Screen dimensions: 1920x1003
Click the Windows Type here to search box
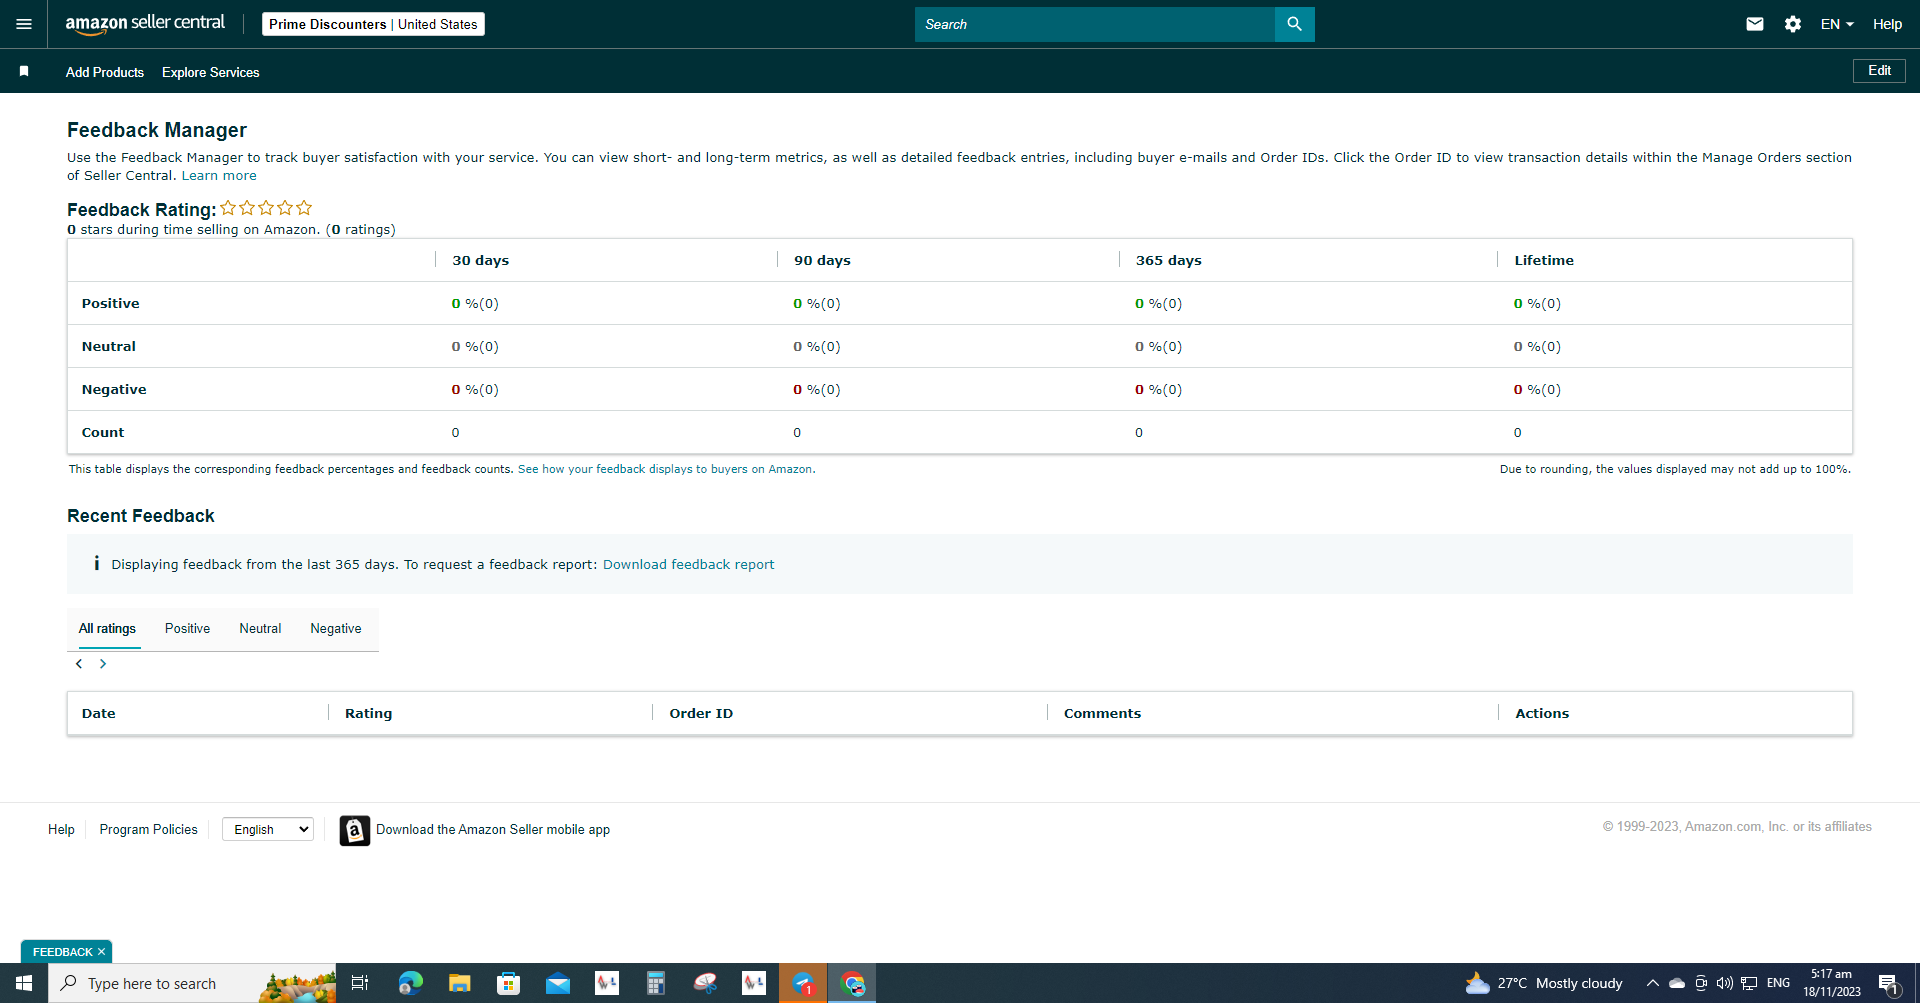(x=192, y=983)
